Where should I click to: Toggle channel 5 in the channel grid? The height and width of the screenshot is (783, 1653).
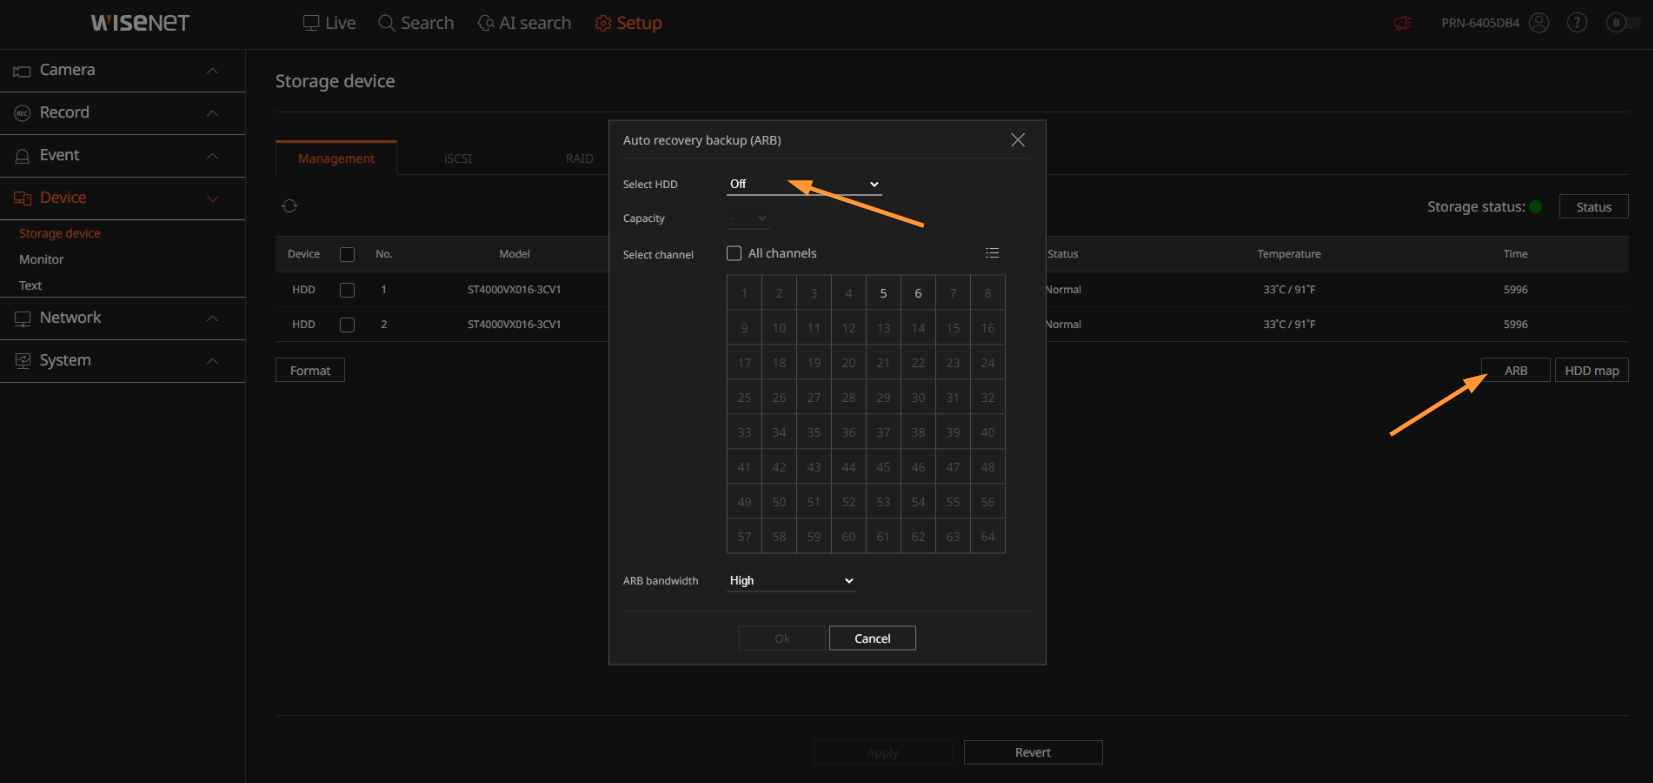[883, 293]
